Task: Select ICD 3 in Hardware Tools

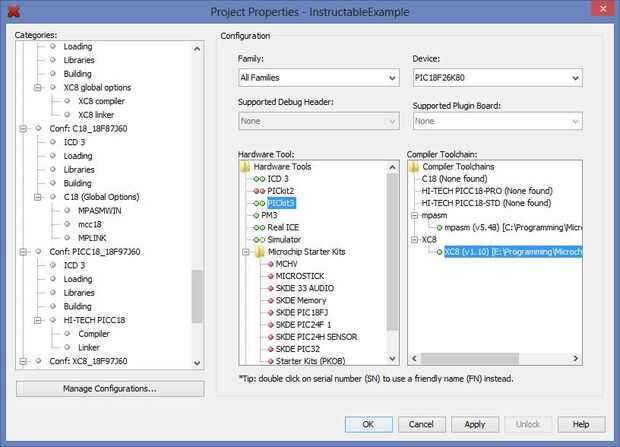Action: click(278, 179)
